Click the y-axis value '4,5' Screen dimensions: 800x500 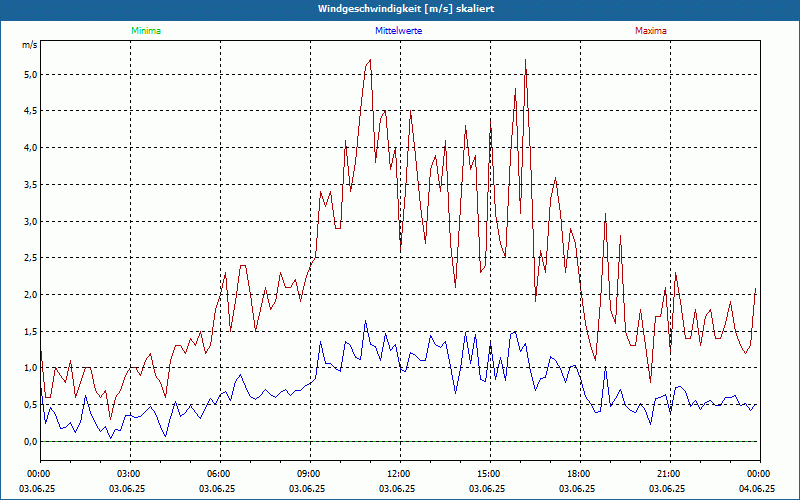tap(31, 111)
